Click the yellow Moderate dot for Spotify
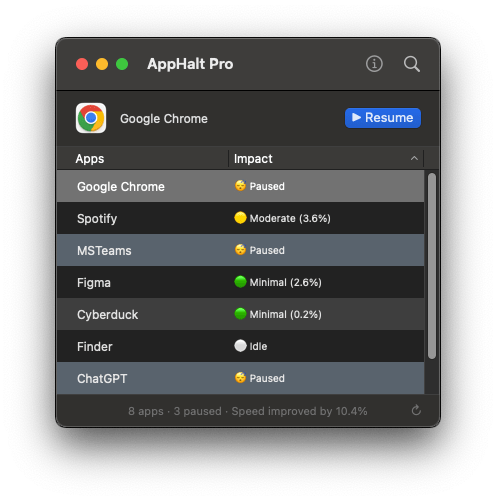 coord(240,218)
